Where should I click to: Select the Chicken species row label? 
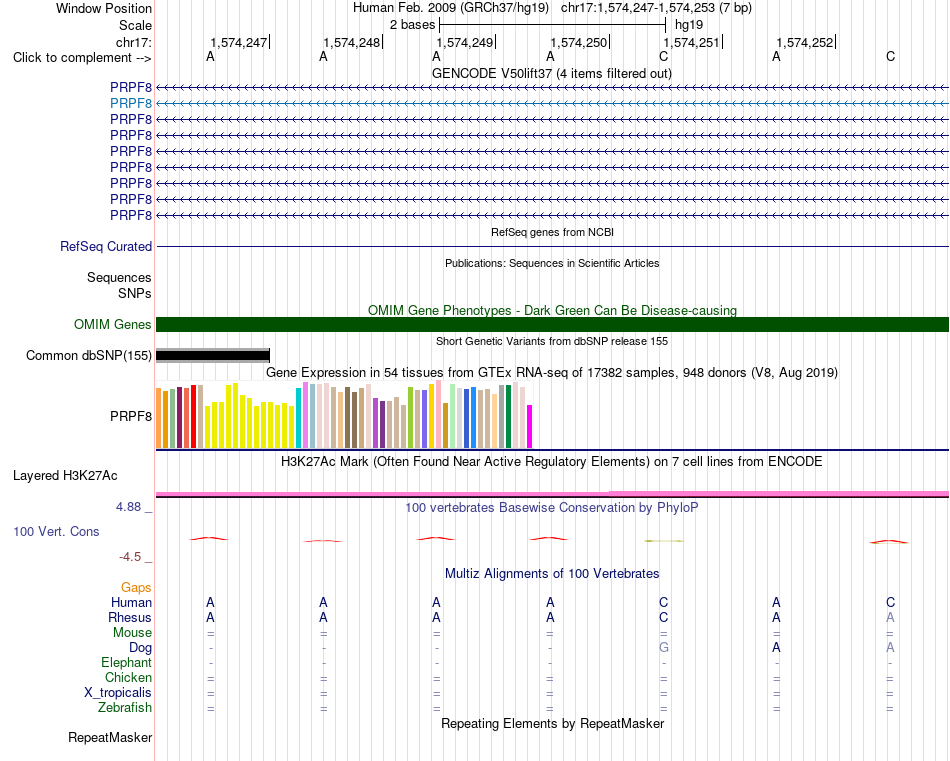click(x=128, y=677)
